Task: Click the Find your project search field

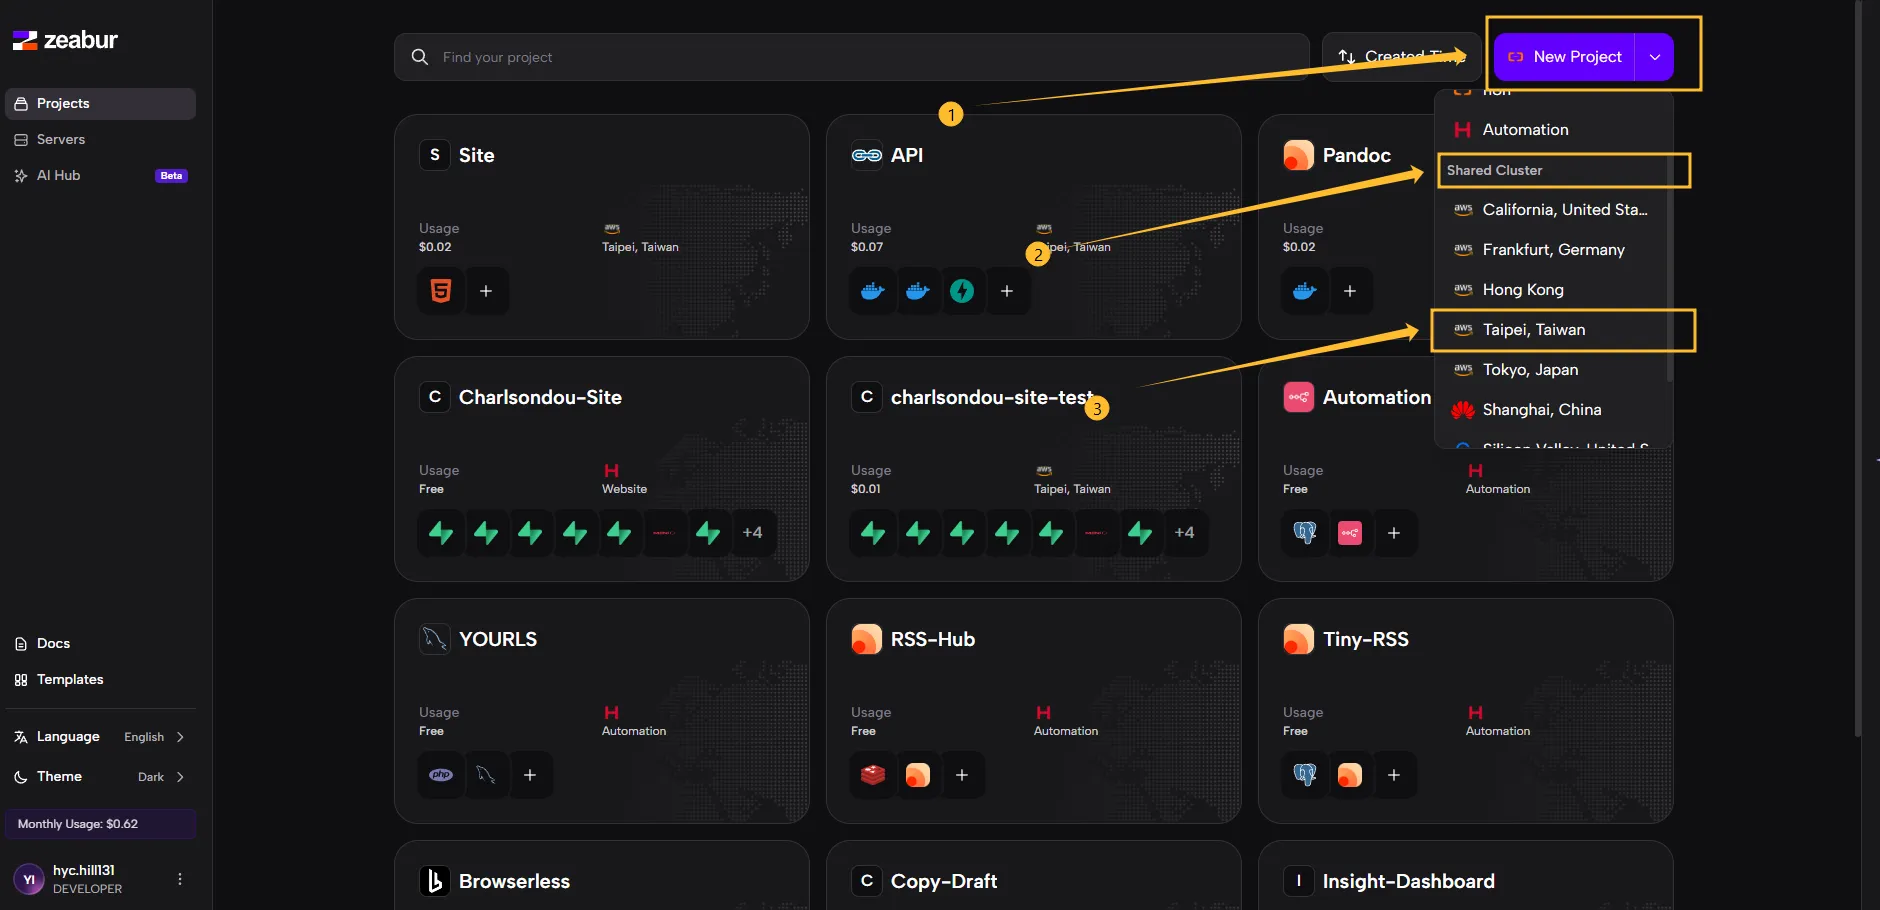Action: [x=850, y=57]
